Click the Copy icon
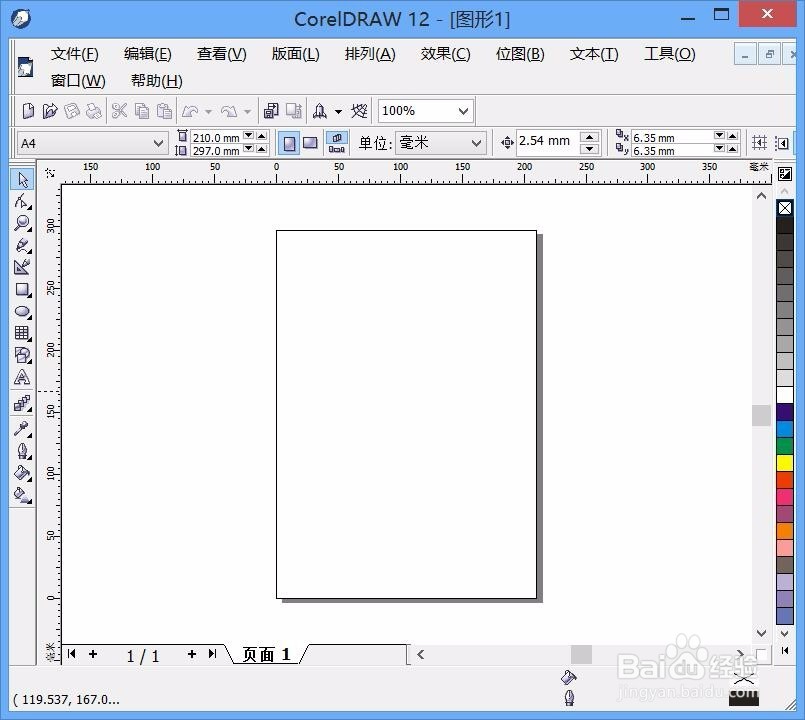This screenshot has height=720, width=805. 142,111
